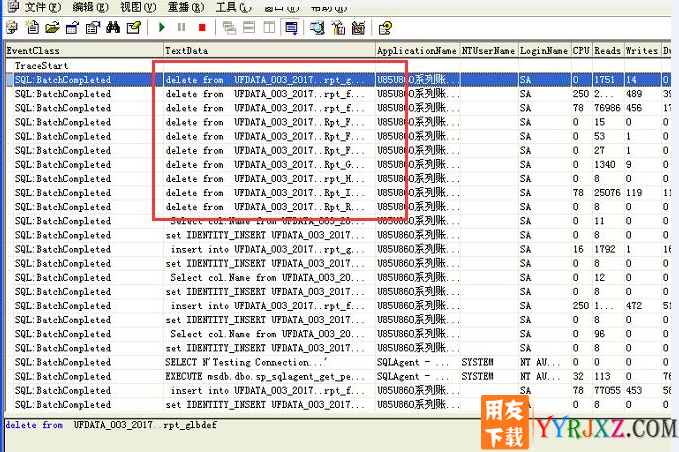Screen dimensions: 679x452
Task: Click the Reads value 1340
Action: click(605, 165)
